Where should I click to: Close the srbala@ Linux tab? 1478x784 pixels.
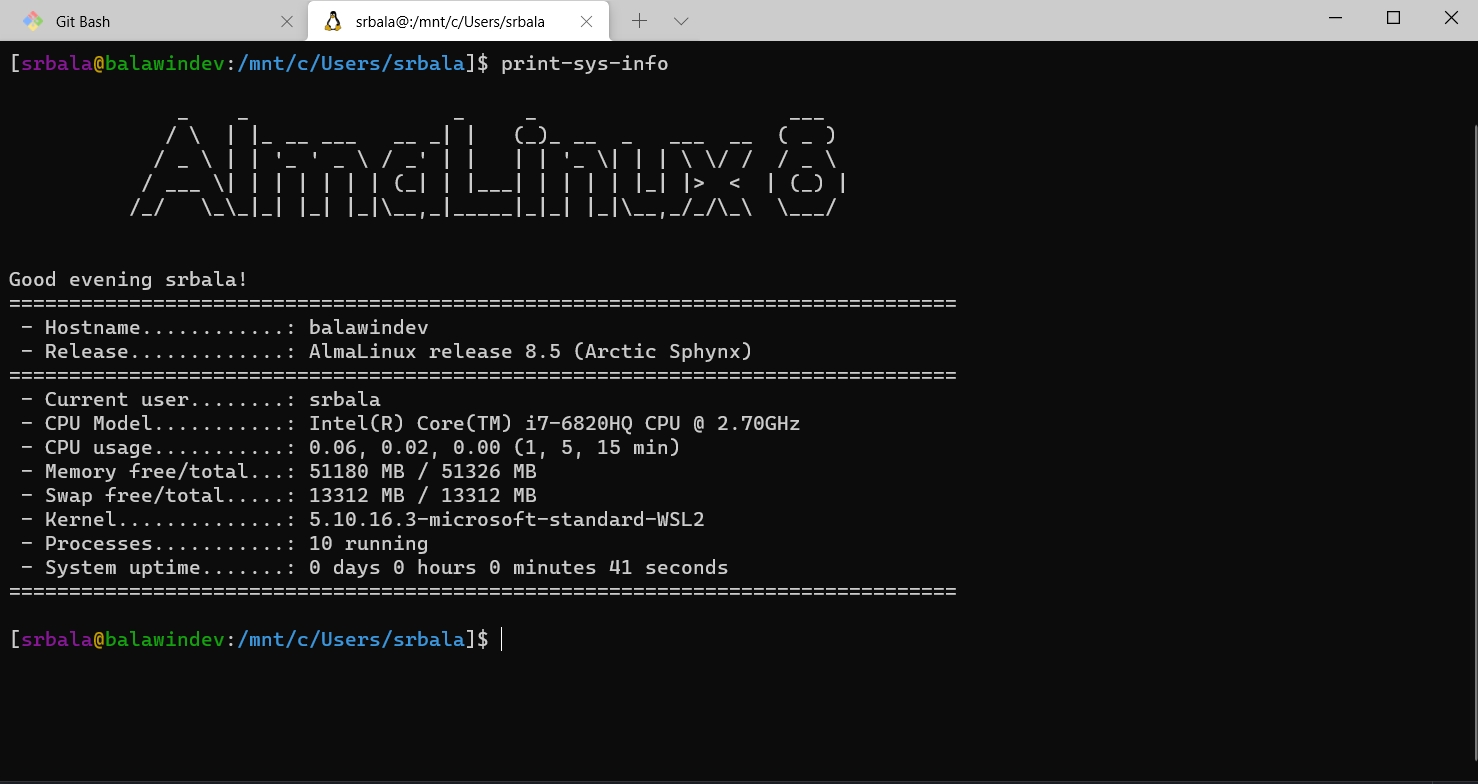click(x=587, y=21)
